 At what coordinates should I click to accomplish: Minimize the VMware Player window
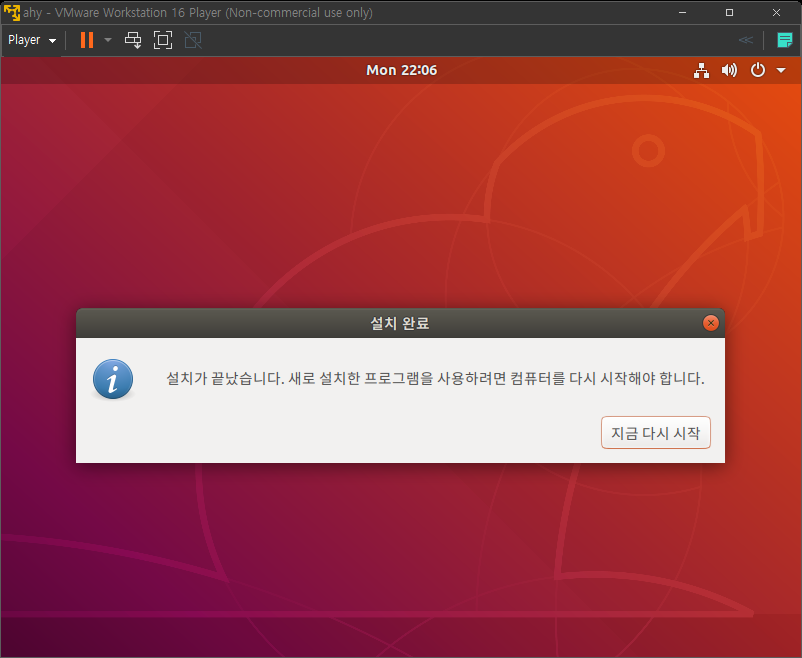682,12
